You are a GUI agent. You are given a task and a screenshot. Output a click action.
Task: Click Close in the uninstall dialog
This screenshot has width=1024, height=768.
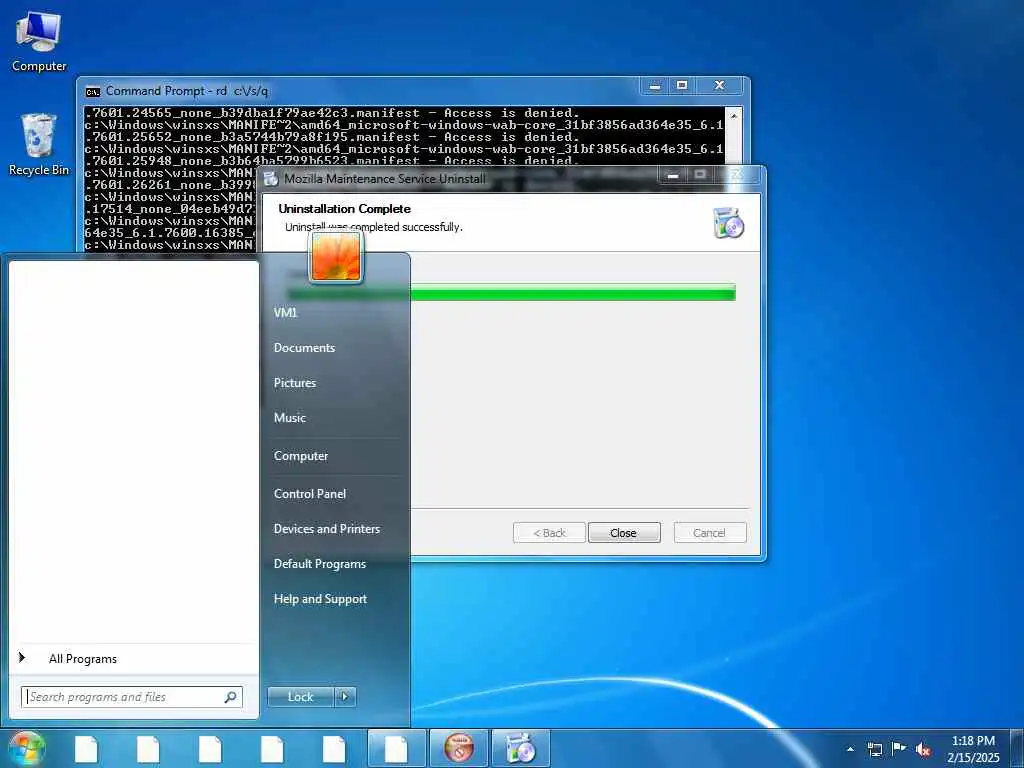624,533
